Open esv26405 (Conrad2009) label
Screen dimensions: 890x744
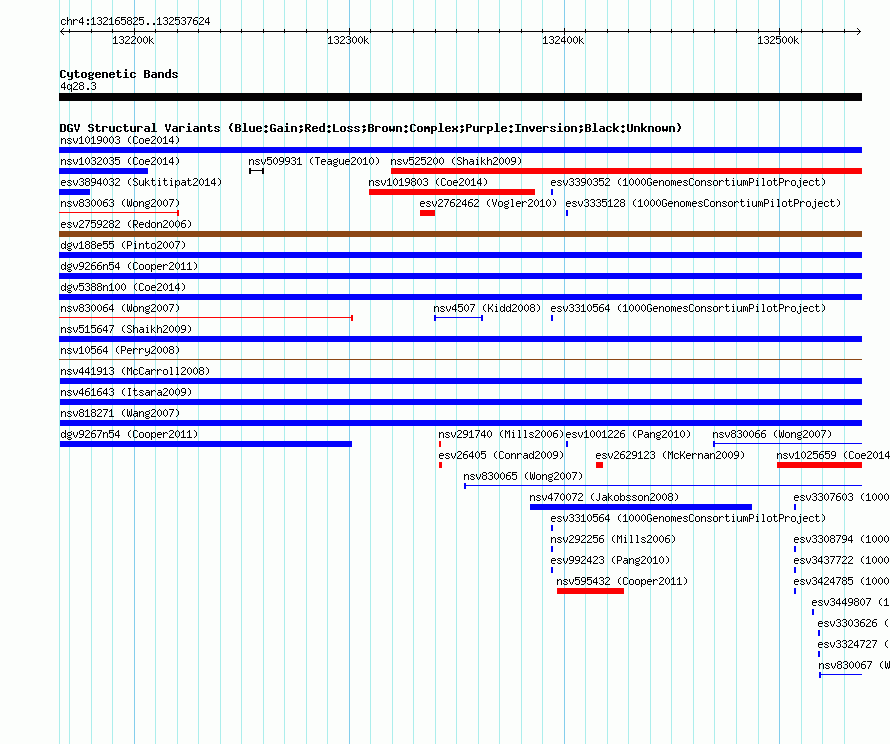(x=501, y=455)
